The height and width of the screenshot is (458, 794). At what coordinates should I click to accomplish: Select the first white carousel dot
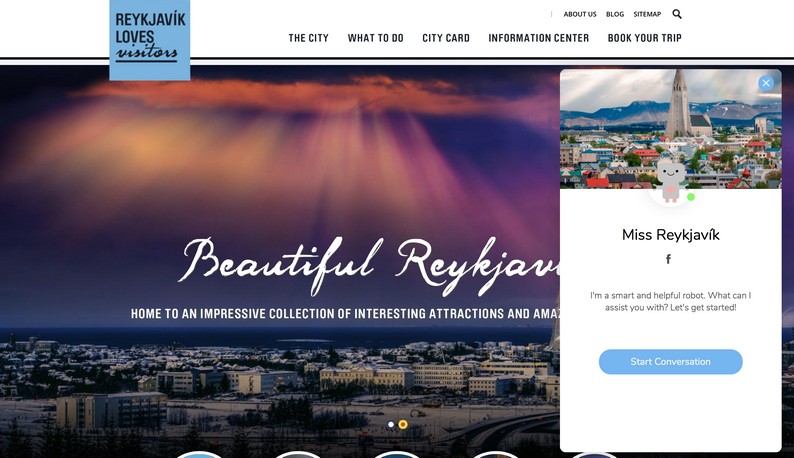(391, 425)
